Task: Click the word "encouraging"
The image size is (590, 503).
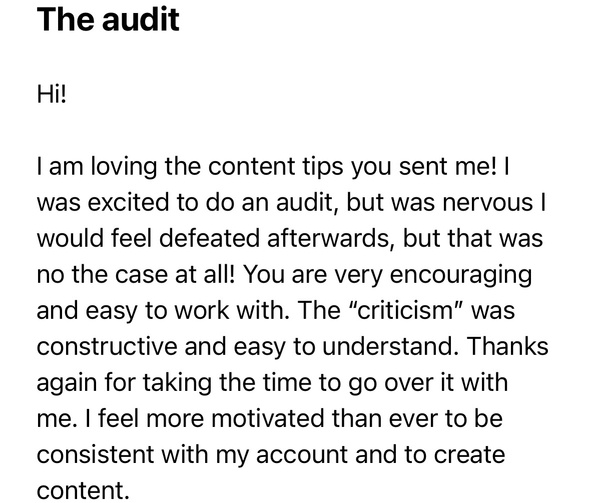Action: pyautogui.click(x=461, y=275)
